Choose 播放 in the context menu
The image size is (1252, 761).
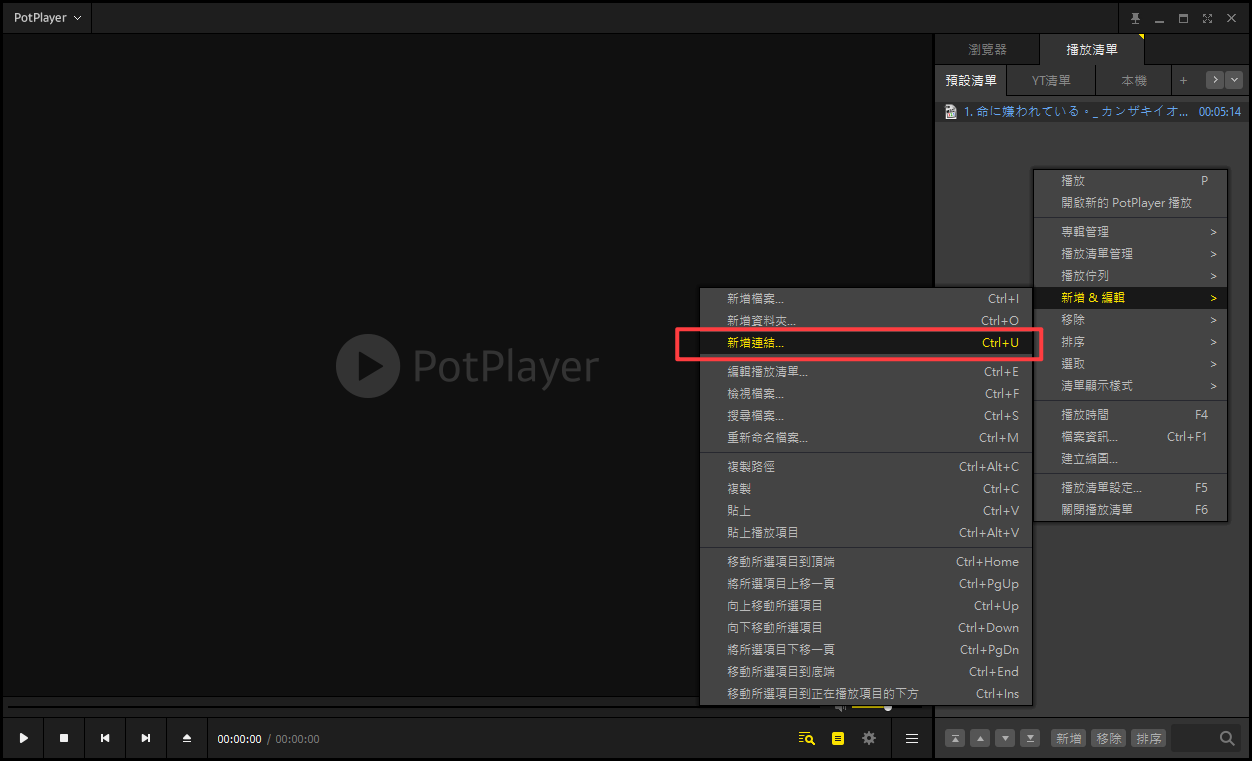click(1130, 181)
